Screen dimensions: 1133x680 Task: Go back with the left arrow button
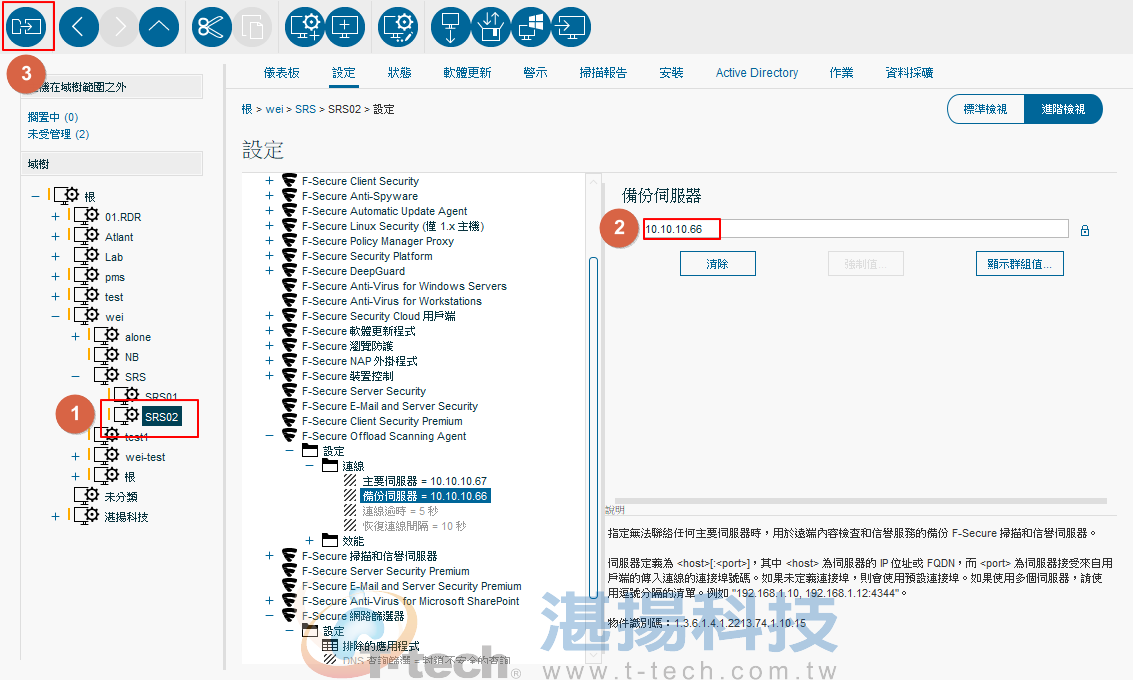[x=79, y=27]
